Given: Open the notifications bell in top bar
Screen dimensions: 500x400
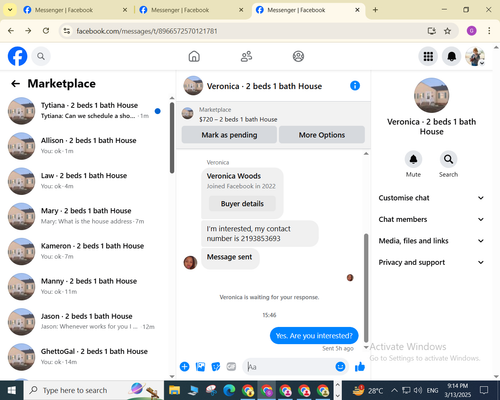Looking at the screenshot, I should tap(451, 56).
